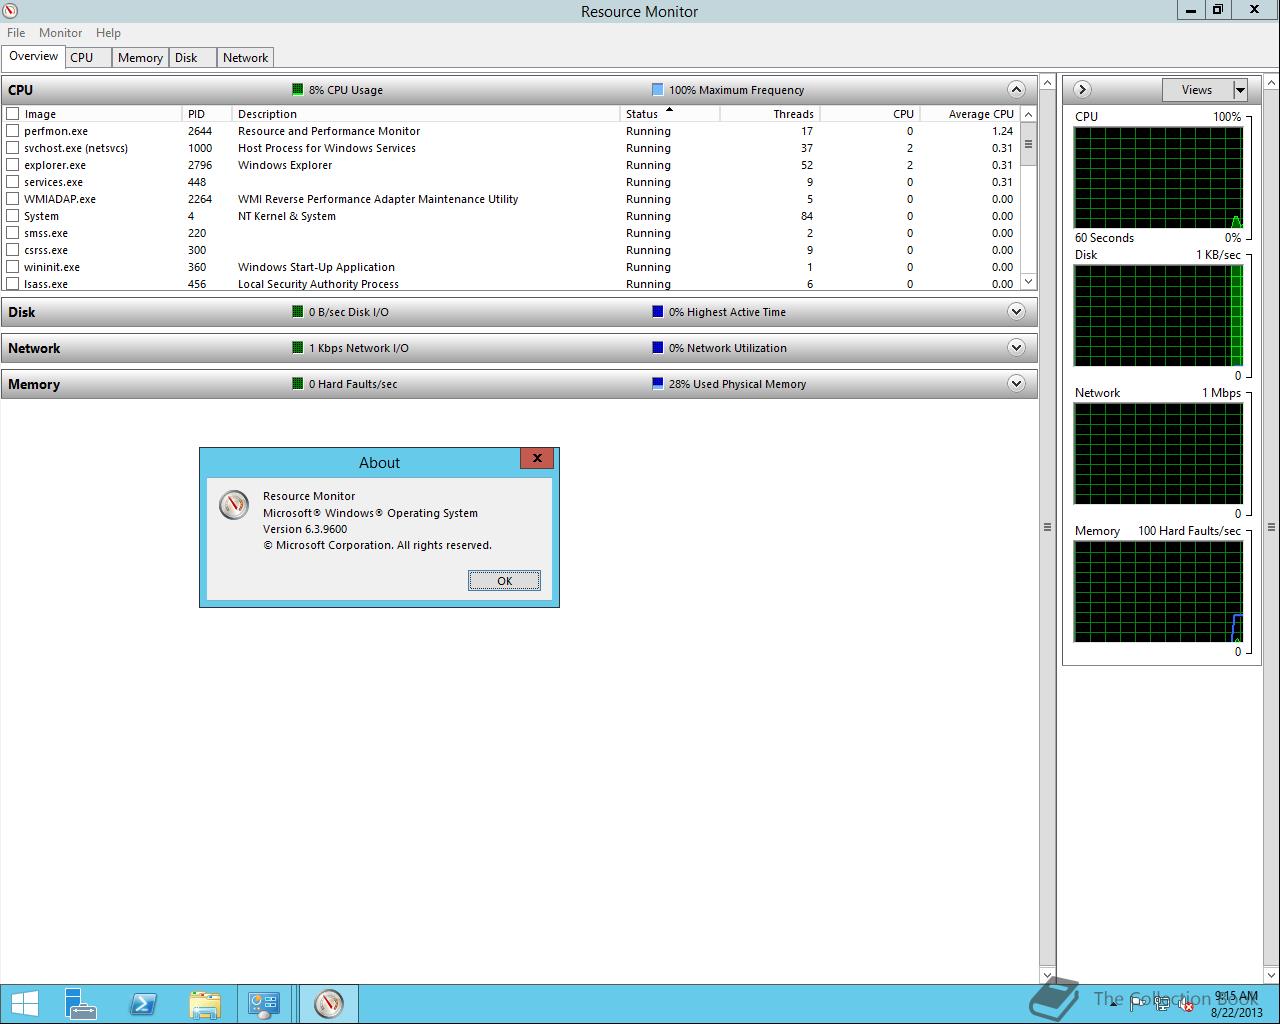Collapse the graphs pane with arrow button
Screen dimensions: 1280x1024
coord(1082,89)
